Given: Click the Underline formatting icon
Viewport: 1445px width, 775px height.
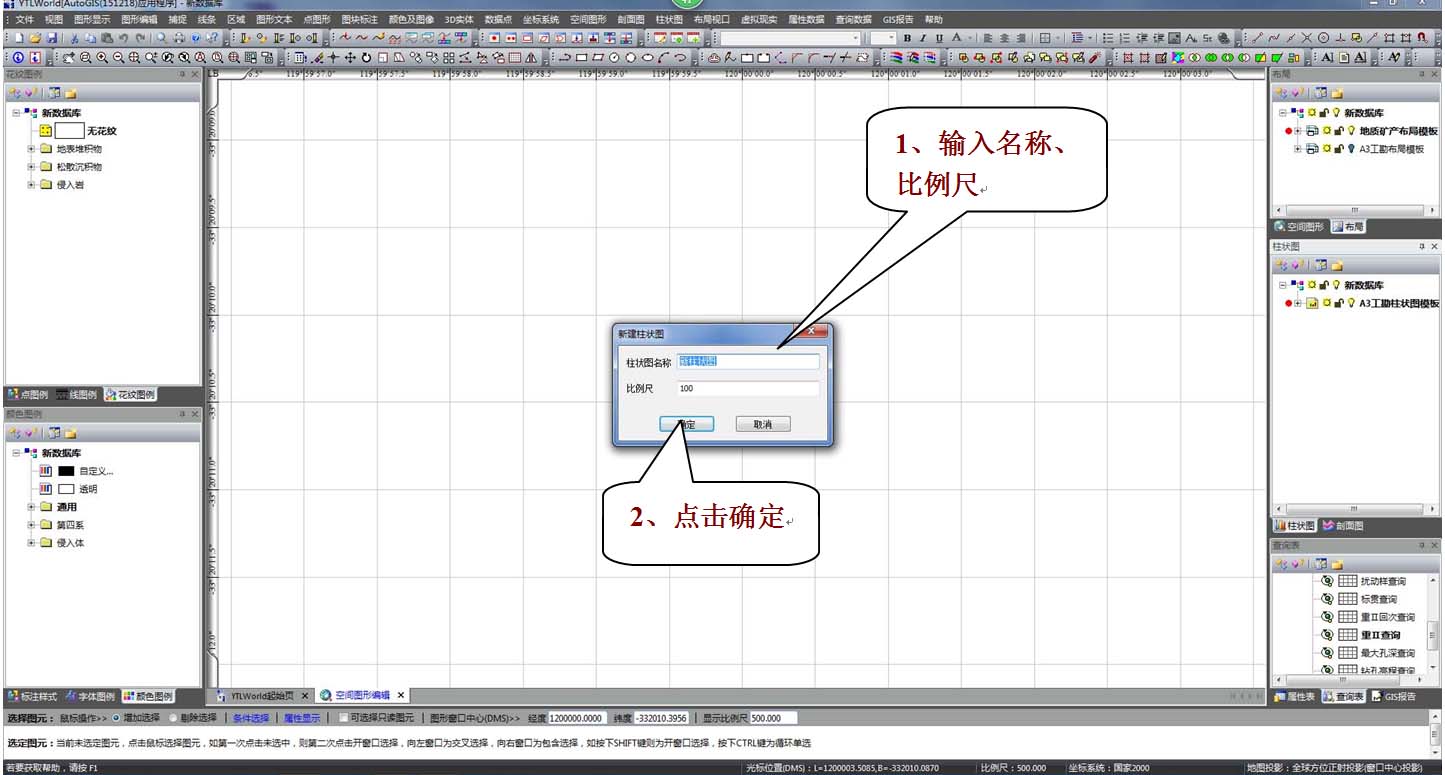Looking at the screenshot, I should tap(939, 38).
